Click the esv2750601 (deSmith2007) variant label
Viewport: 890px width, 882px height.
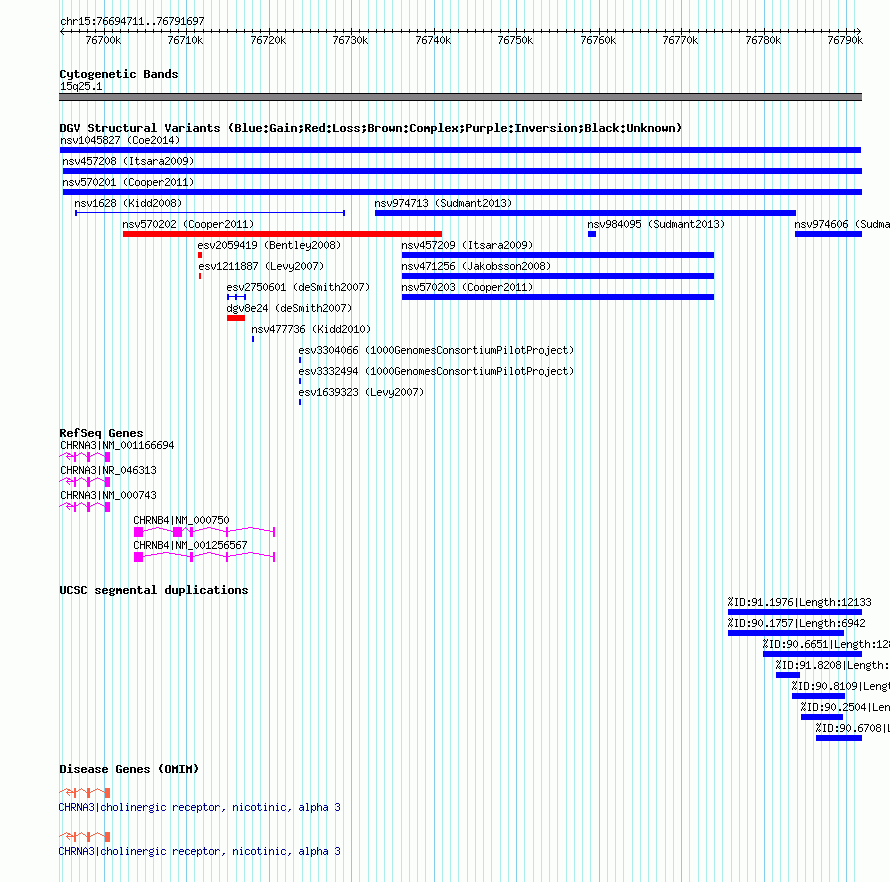click(x=298, y=287)
